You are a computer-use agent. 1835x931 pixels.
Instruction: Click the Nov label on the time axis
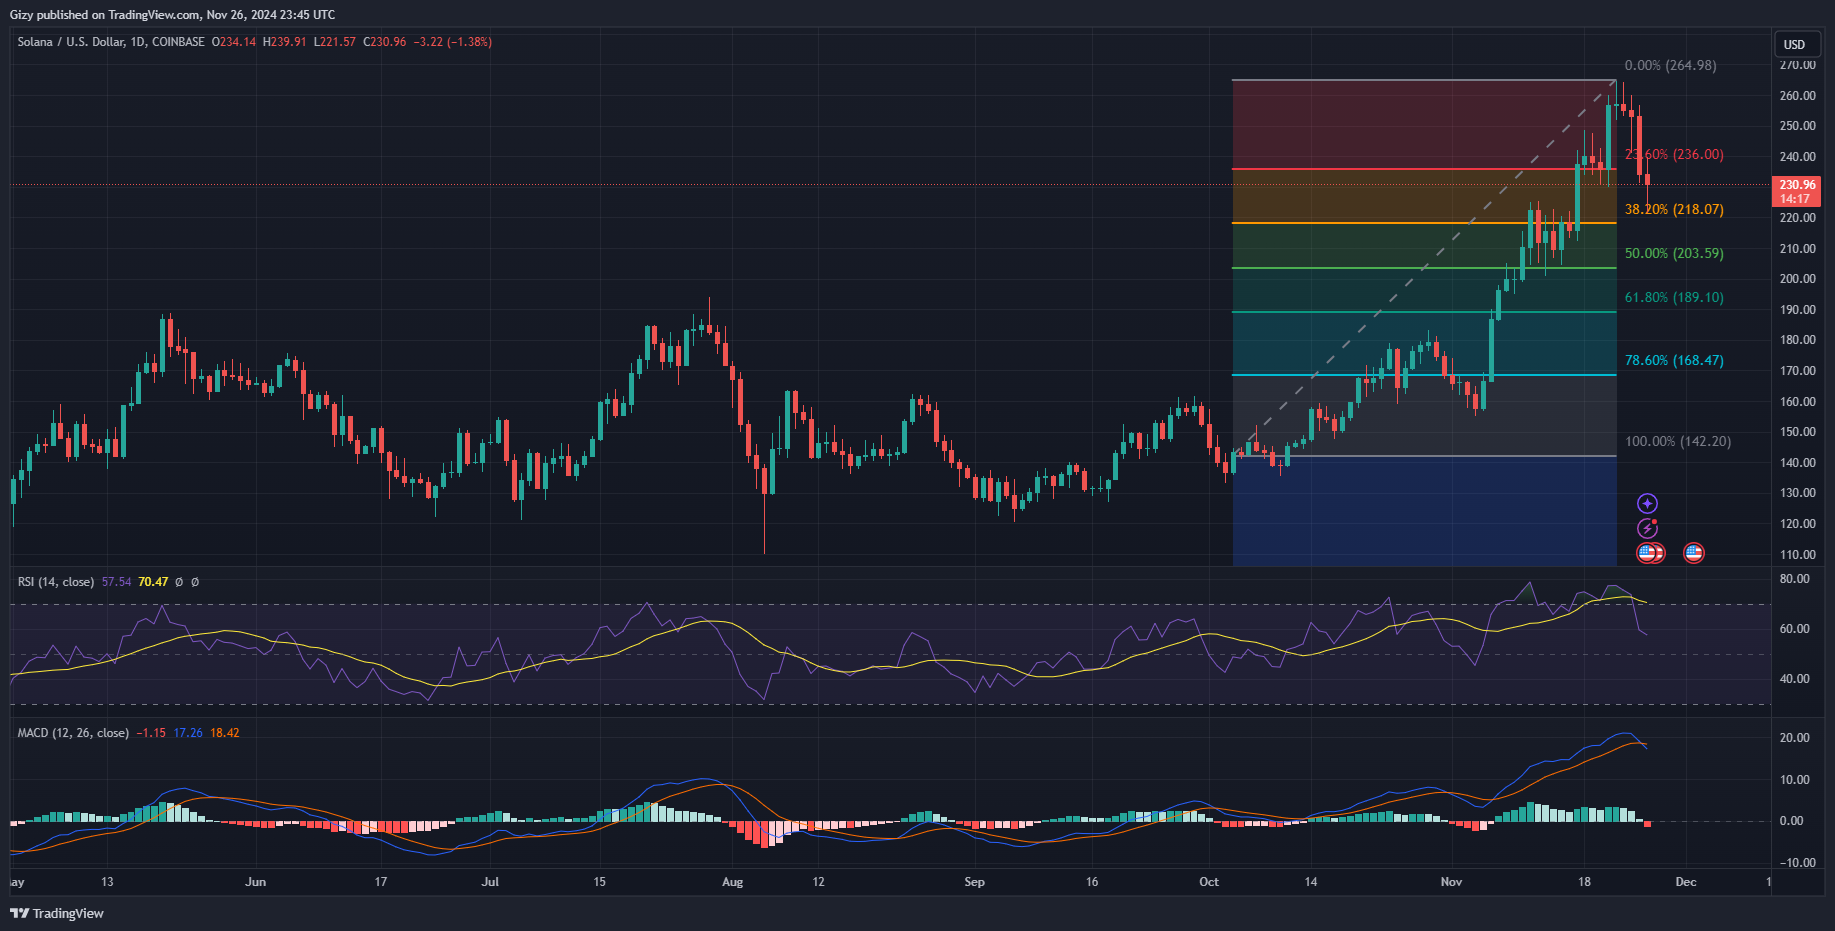pyautogui.click(x=1451, y=882)
